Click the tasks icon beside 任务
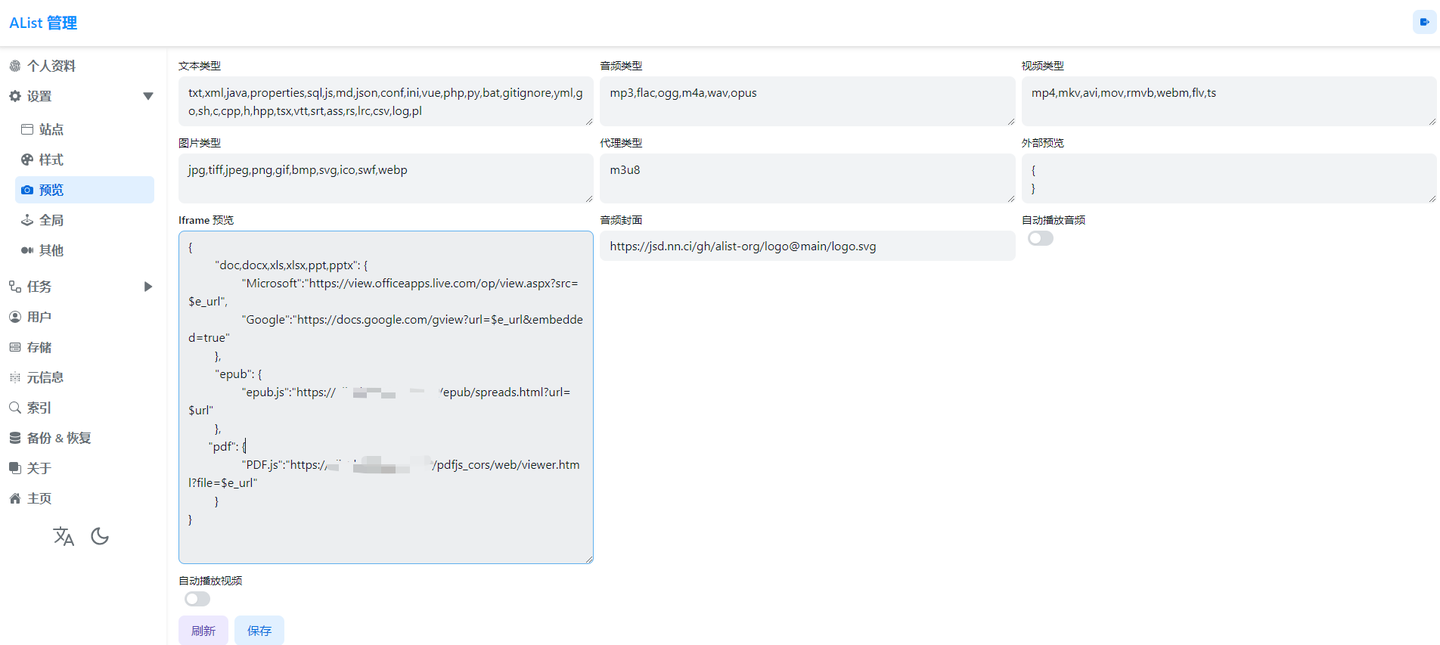 [15, 286]
